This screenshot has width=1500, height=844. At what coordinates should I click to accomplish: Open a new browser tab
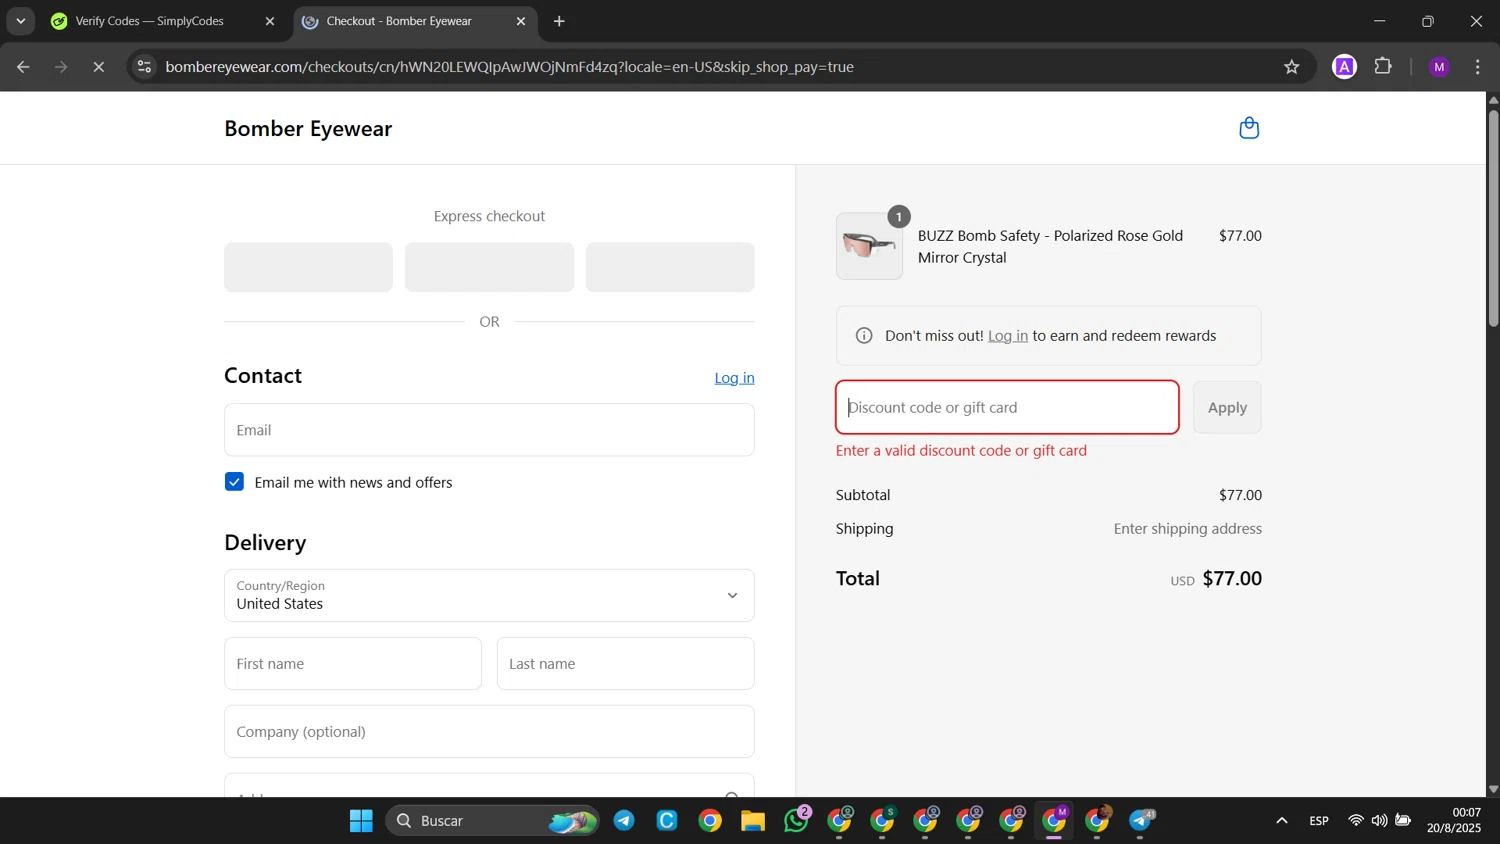click(x=559, y=21)
